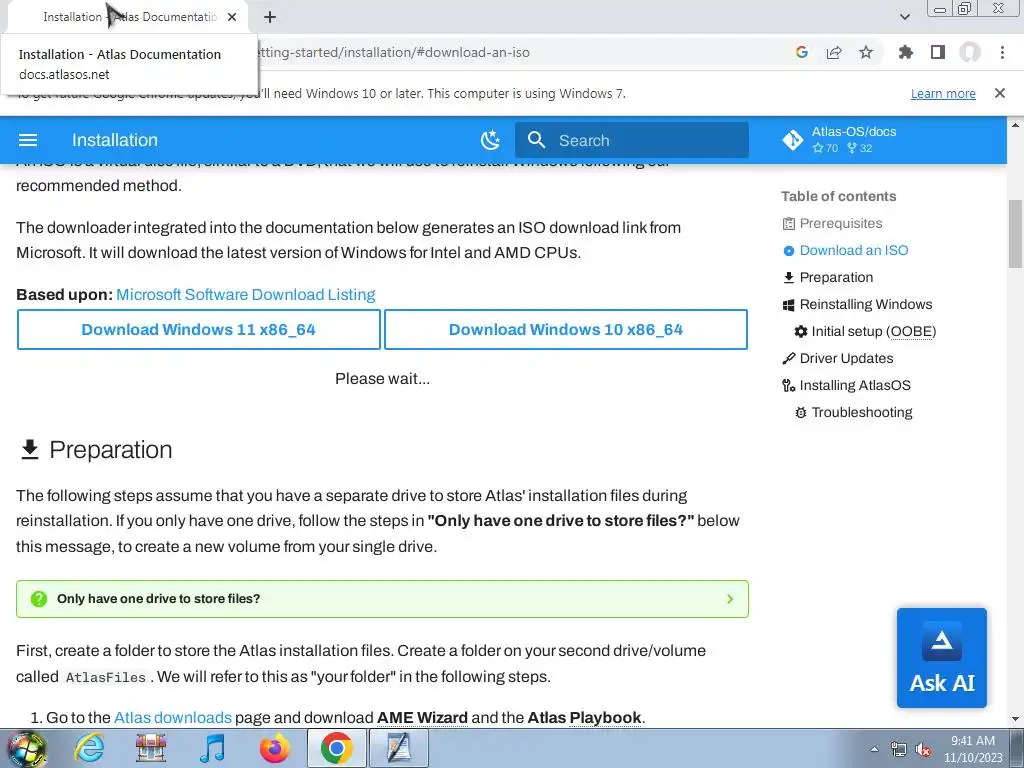Click Chrome taskbar icon
This screenshot has height=768, width=1024.
click(337, 748)
